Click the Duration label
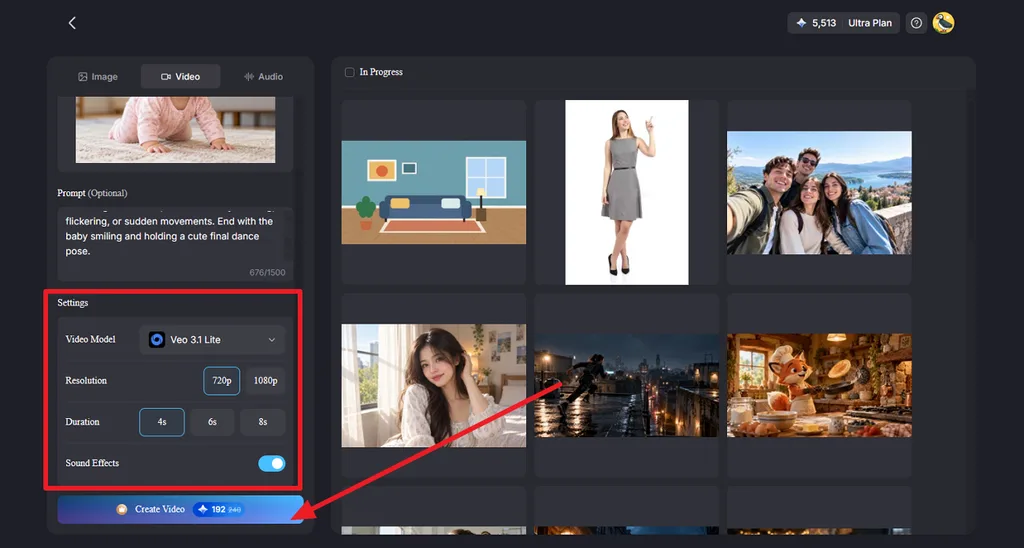 [x=82, y=422]
